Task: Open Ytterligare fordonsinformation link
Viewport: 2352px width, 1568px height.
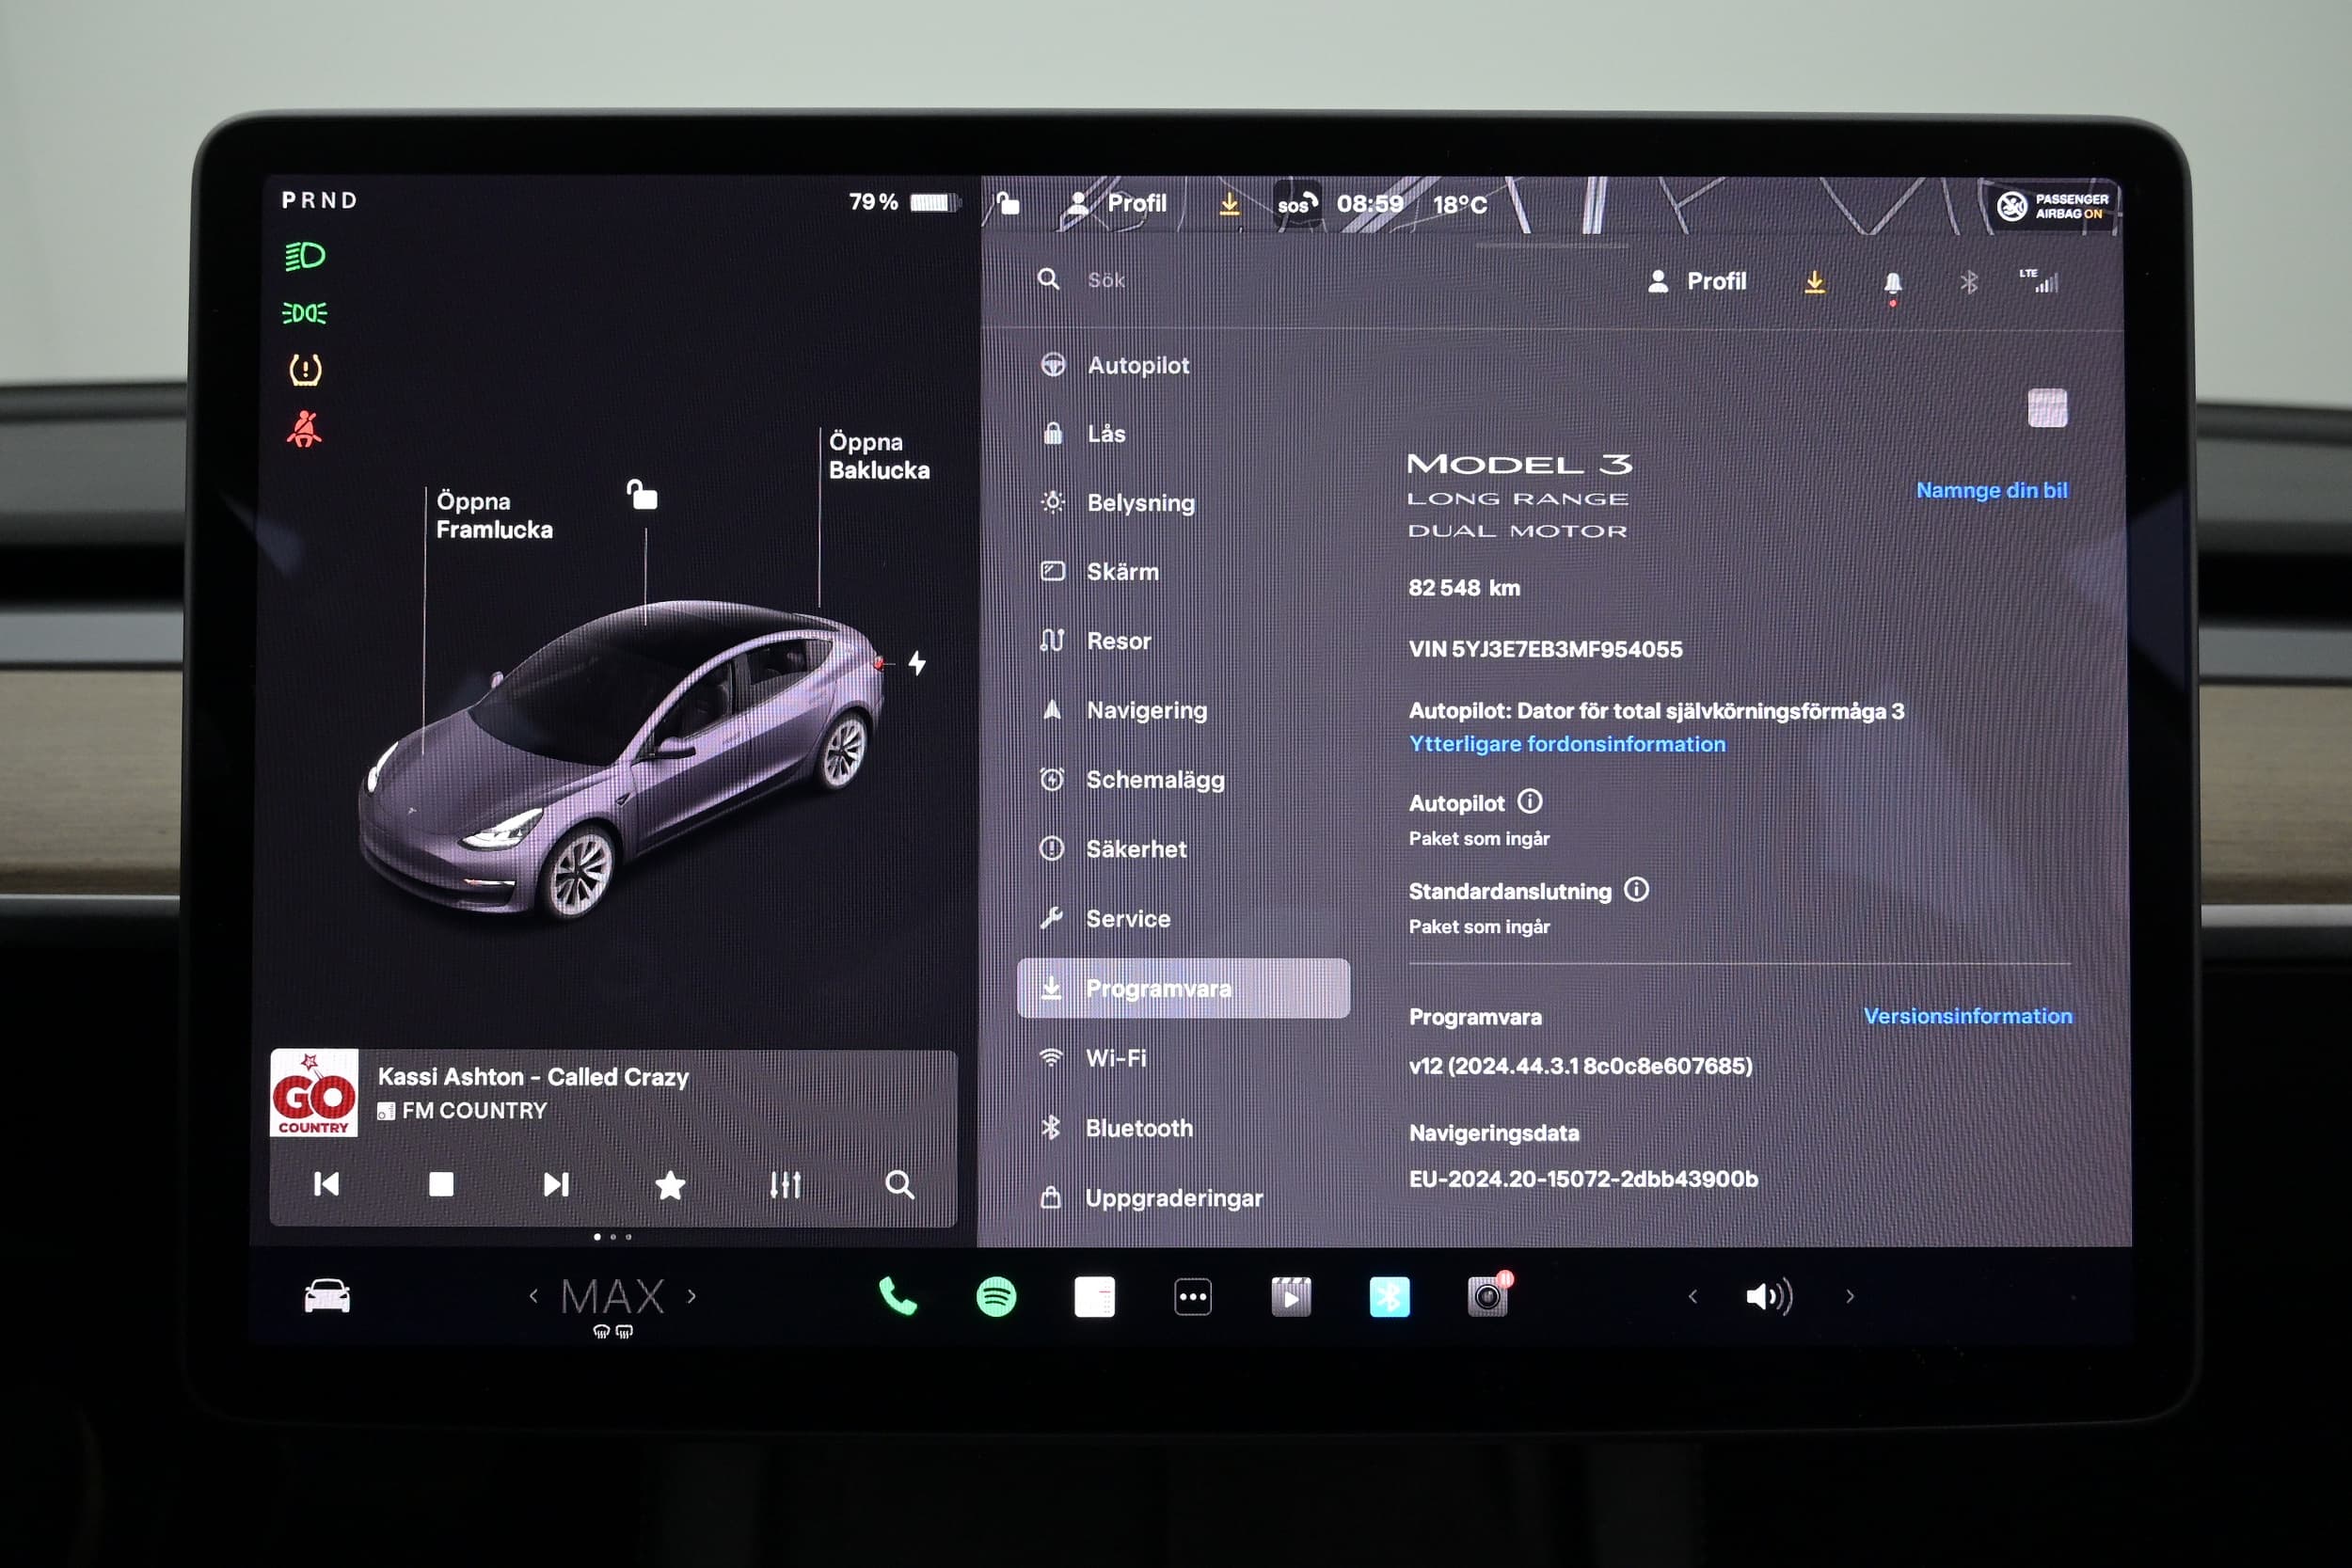Action: (1567, 744)
